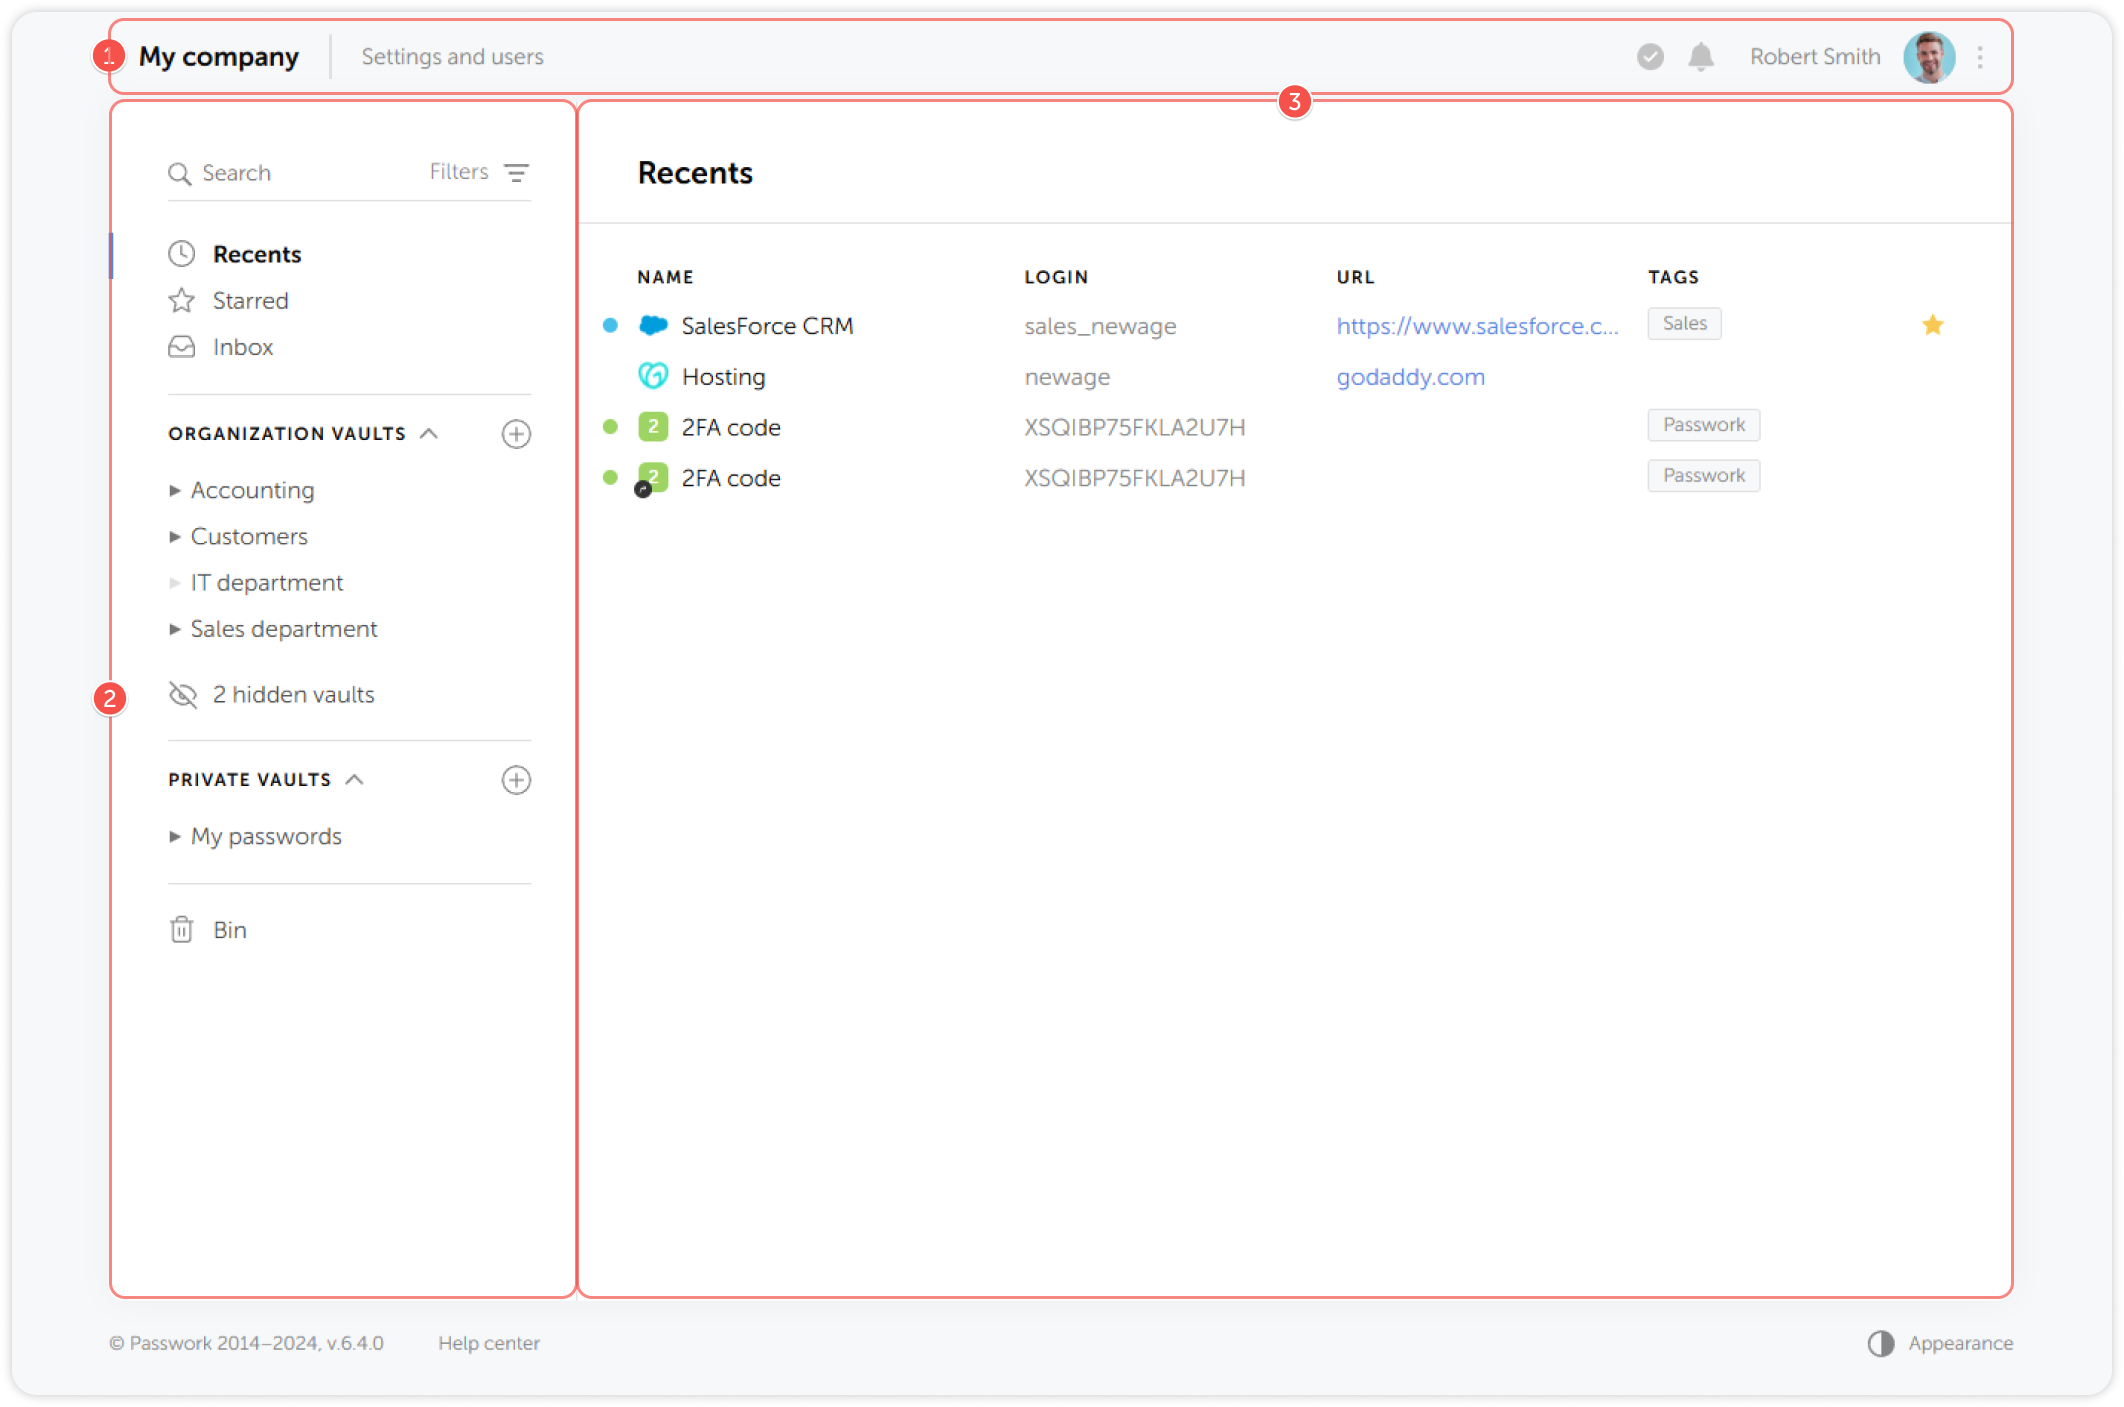Screen dimensions: 2124x1407
Task: Click the Sales tag badge
Action: tap(1684, 324)
